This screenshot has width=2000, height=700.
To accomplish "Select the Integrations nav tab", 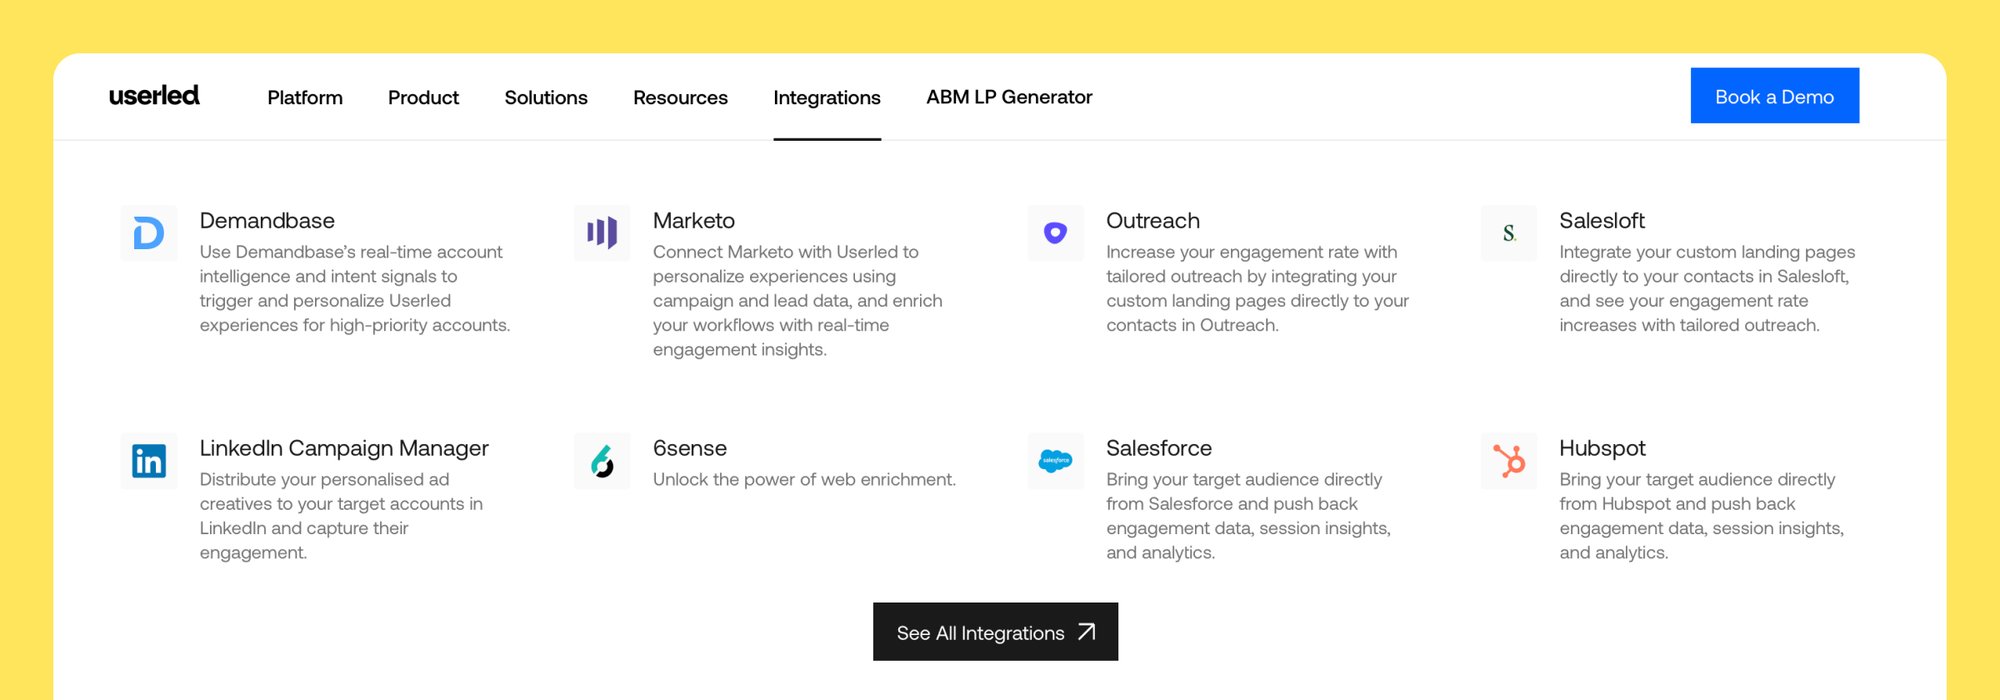I will [827, 97].
